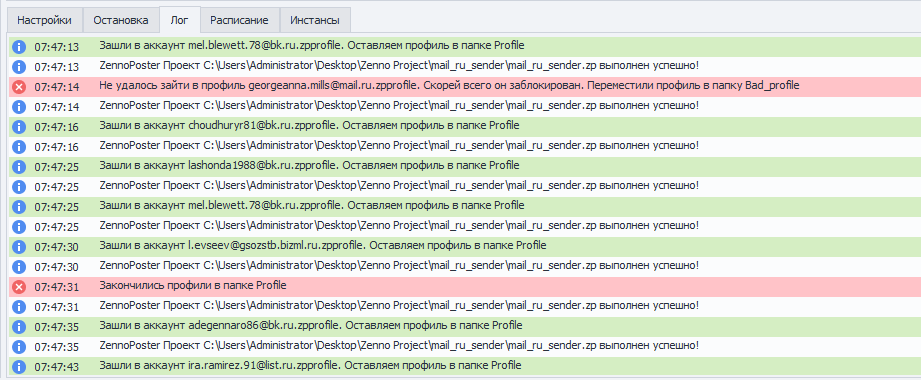Image resolution: width=921 pixels, height=380 pixels.
Task: Click red error icon of georgeanna.mills entry
Action: (x=19, y=87)
